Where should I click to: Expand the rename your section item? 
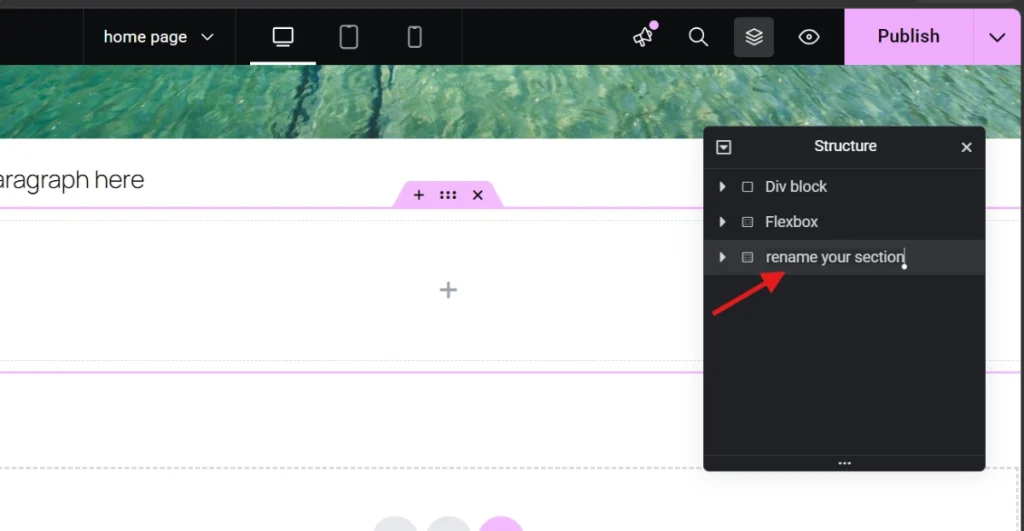[722, 257]
